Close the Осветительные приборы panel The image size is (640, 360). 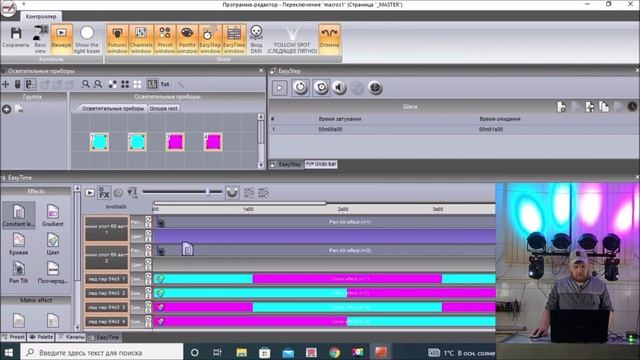coord(261,71)
